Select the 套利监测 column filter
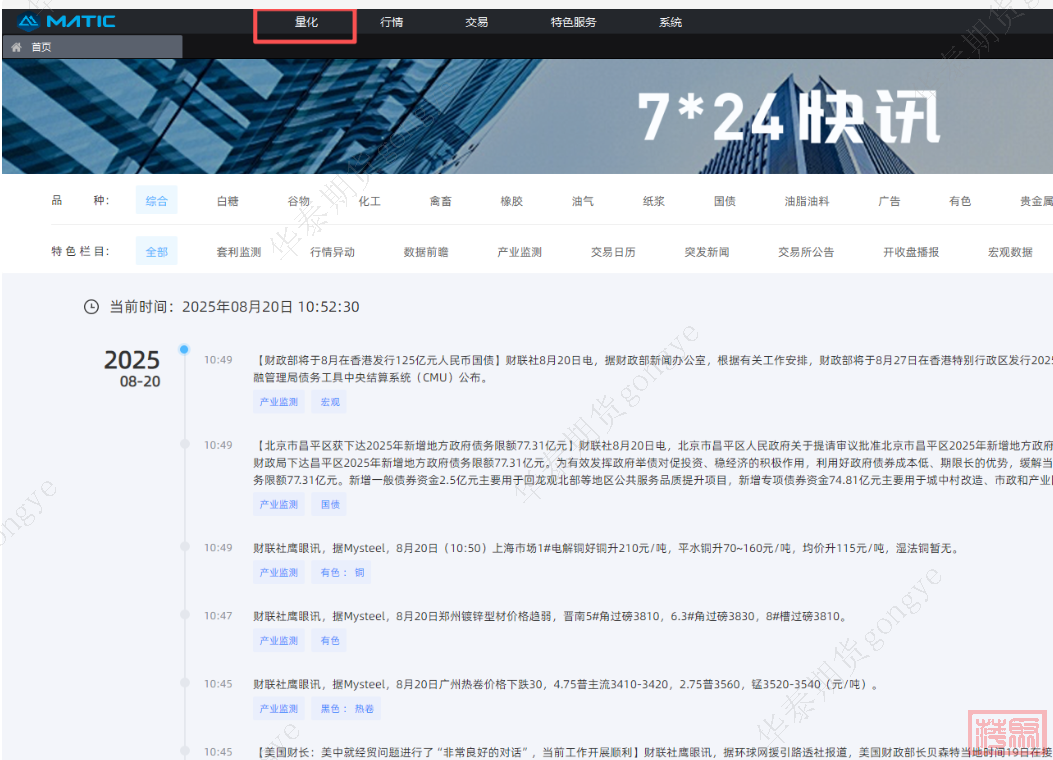Image resolution: width=1053 pixels, height=760 pixels. click(x=239, y=252)
